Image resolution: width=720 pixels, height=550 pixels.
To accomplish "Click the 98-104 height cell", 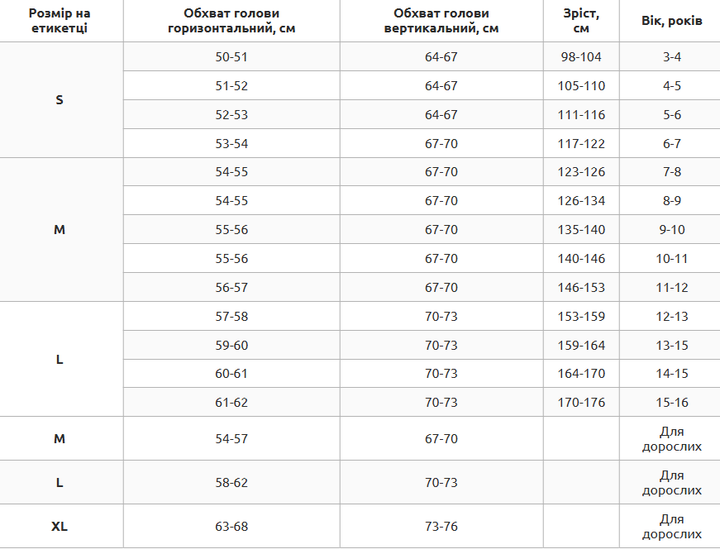I will (581, 56).
